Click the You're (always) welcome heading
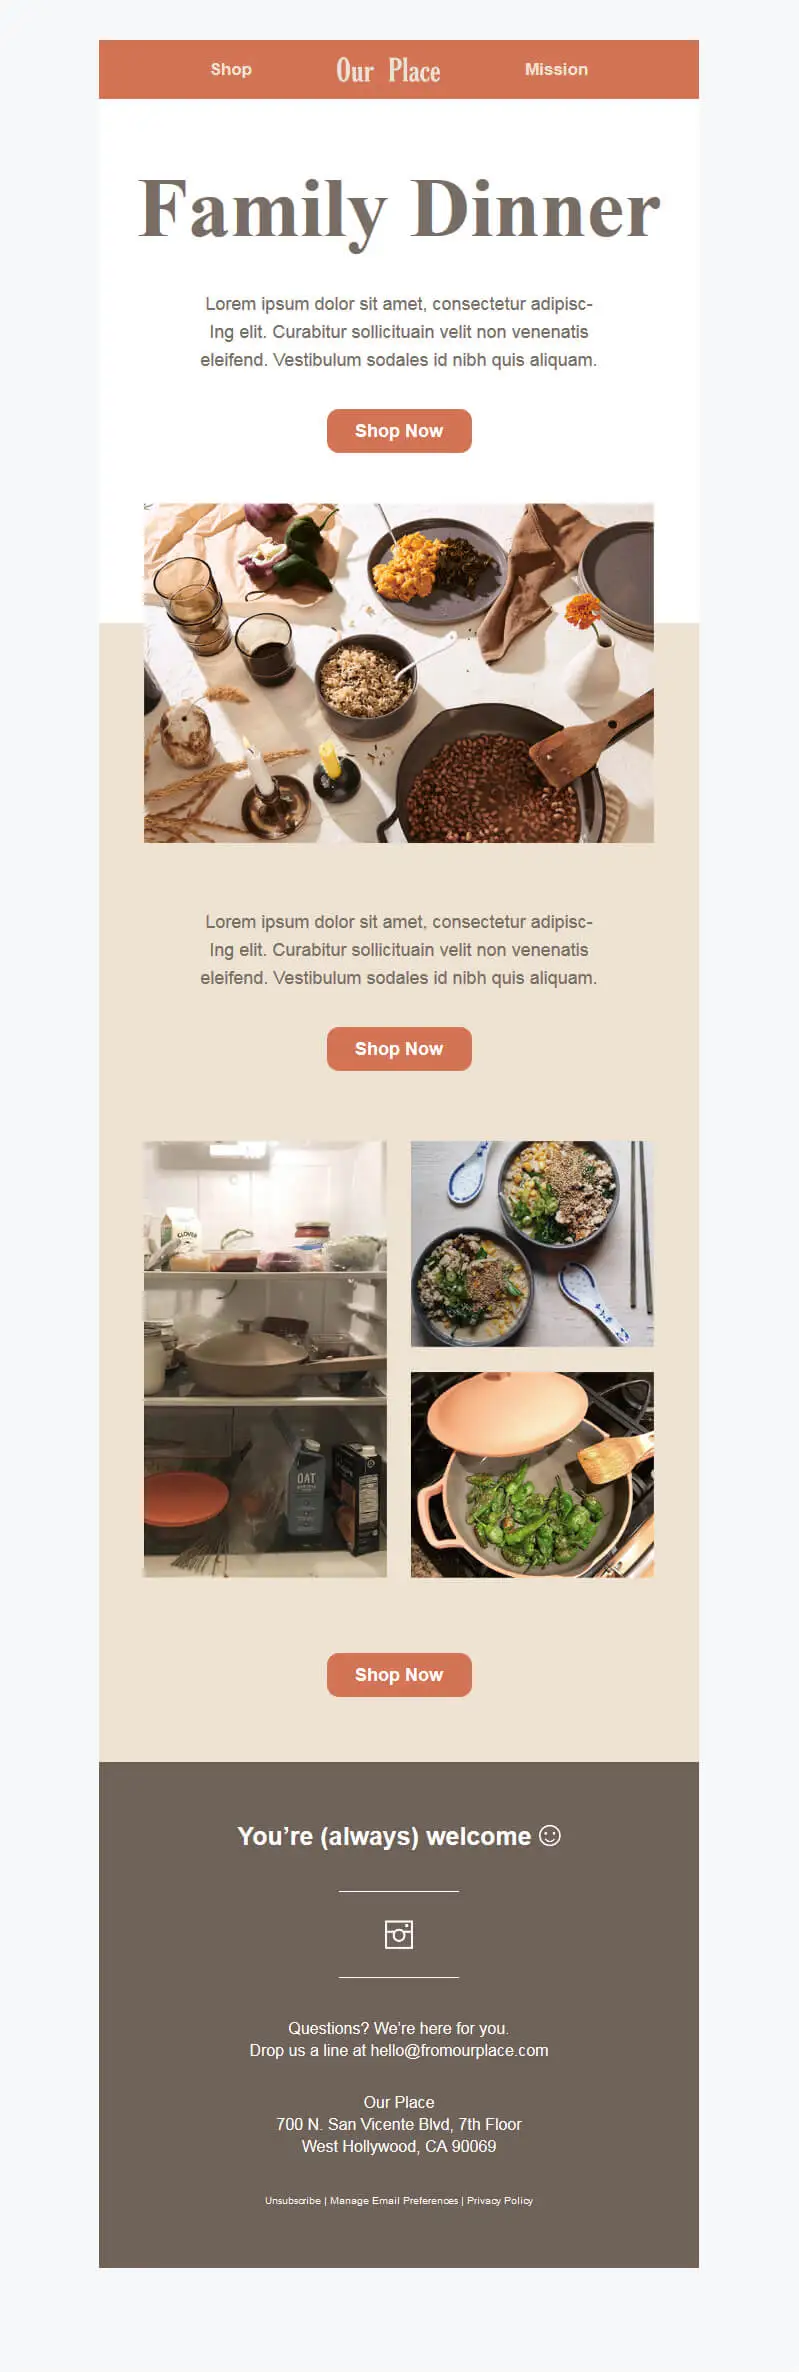This screenshot has height=2372, width=799. pyautogui.click(x=384, y=1836)
